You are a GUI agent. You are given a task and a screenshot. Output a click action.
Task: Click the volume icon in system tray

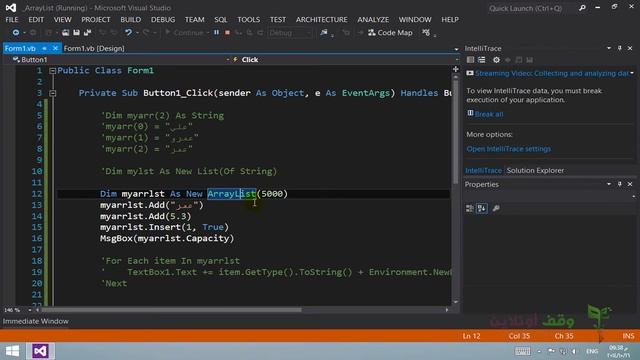tap(574, 351)
